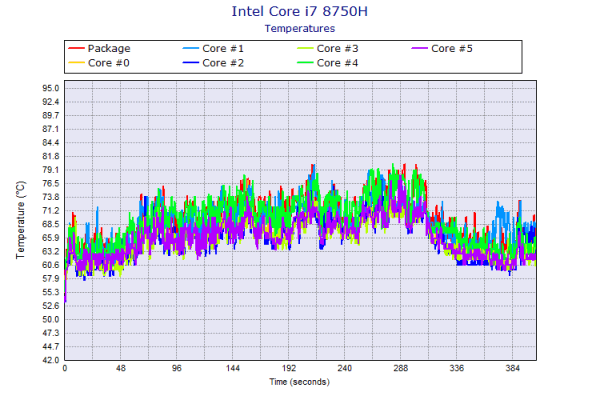Click the purple Core #5 color line

(419, 48)
